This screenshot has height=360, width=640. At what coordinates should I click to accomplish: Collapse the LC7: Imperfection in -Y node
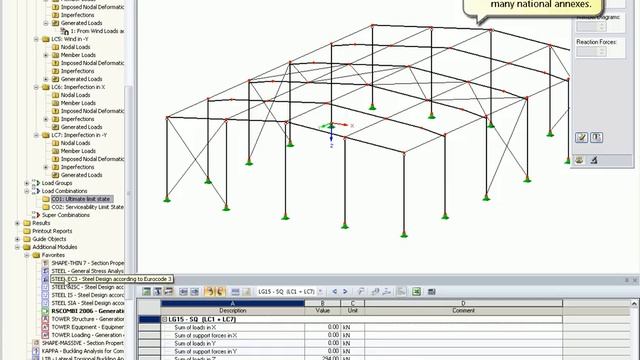pyautogui.click(x=36, y=135)
